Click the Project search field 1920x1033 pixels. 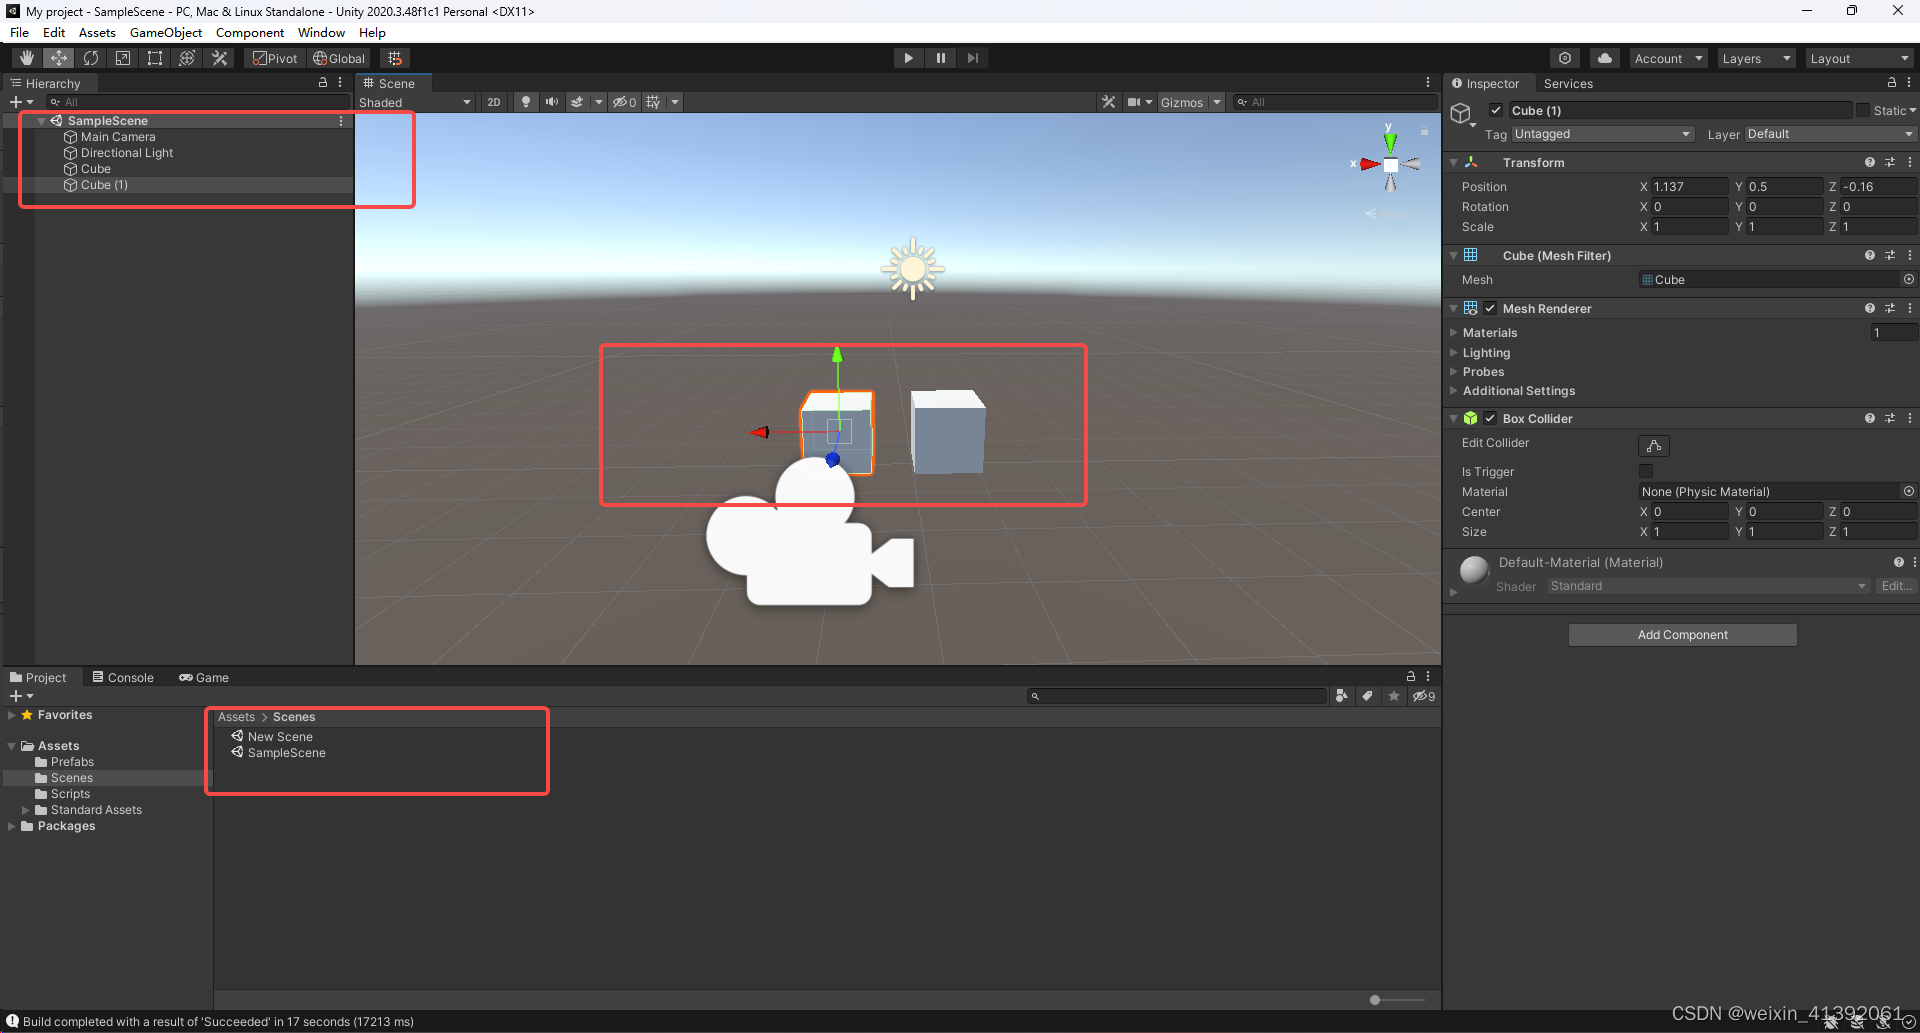point(1178,696)
